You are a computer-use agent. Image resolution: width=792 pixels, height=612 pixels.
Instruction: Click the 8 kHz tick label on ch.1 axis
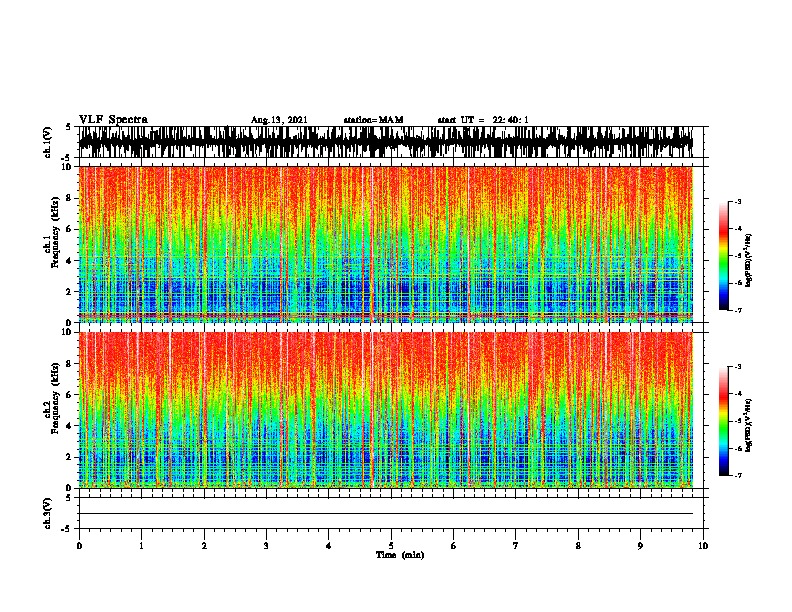pyautogui.click(x=69, y=198)
